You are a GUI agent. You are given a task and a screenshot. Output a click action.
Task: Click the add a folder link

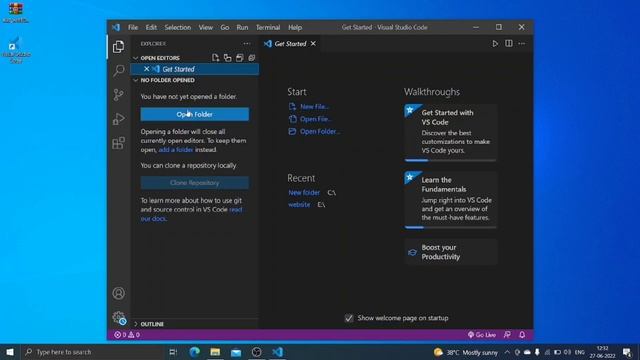point(176,150)
